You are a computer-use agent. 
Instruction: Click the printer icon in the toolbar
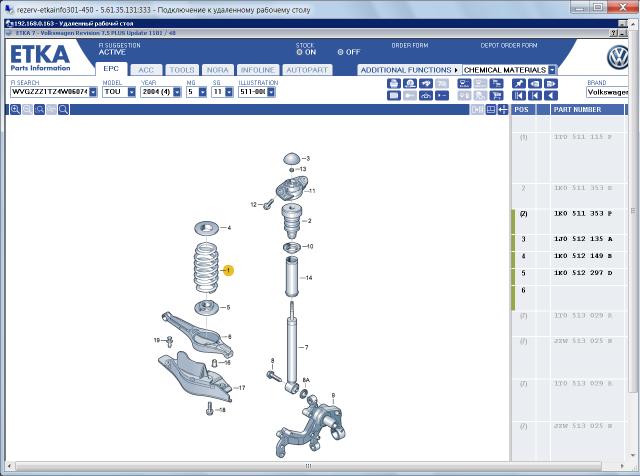click(393, 84)
